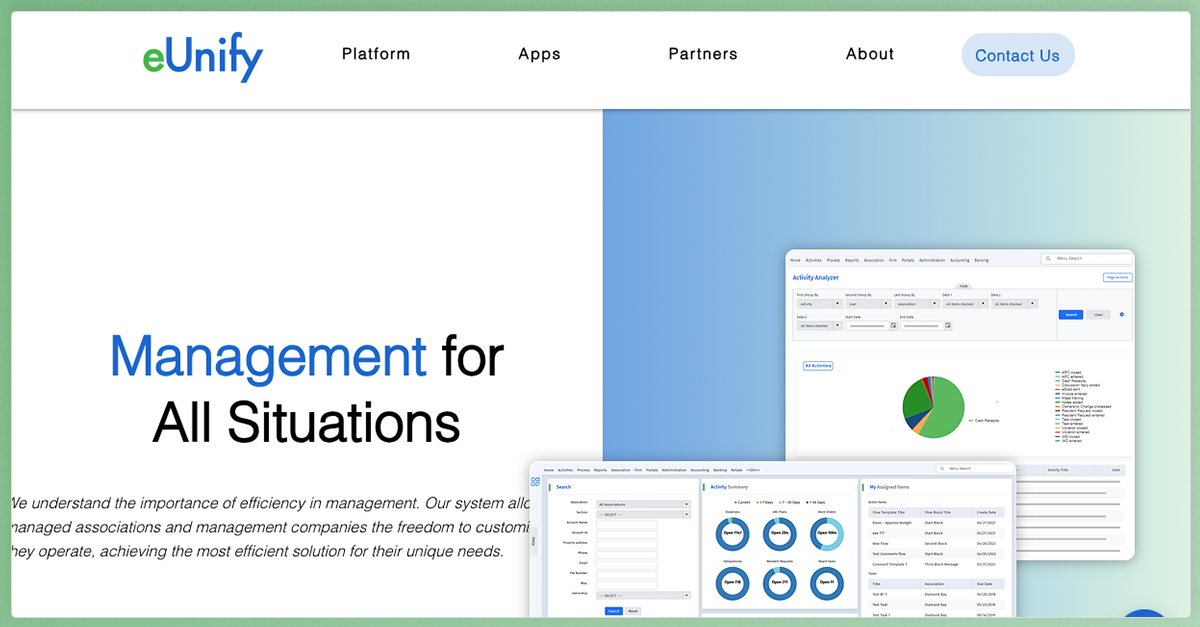The image size is (1200, 627).
Task: Select the All Activities chart label
Action: [818, 366]
